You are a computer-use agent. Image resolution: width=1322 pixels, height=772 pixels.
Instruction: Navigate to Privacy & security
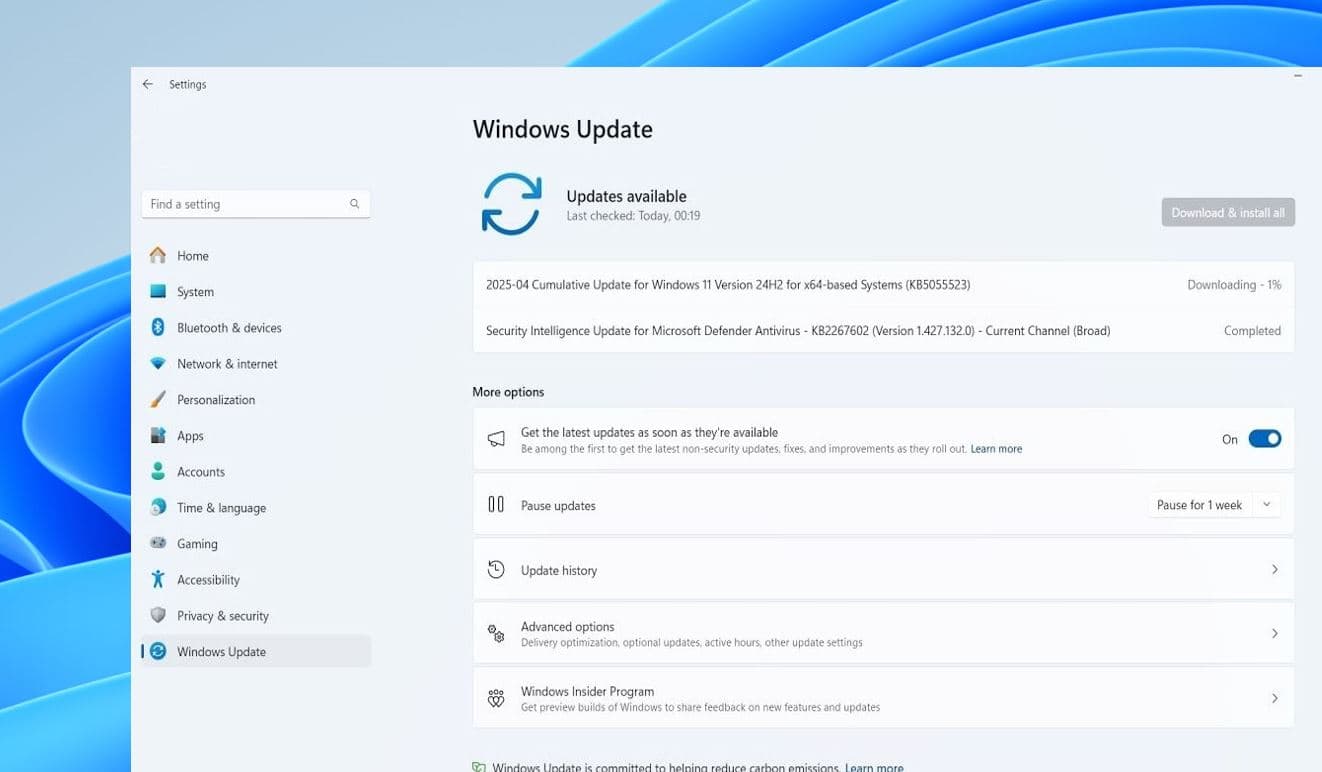256,616
